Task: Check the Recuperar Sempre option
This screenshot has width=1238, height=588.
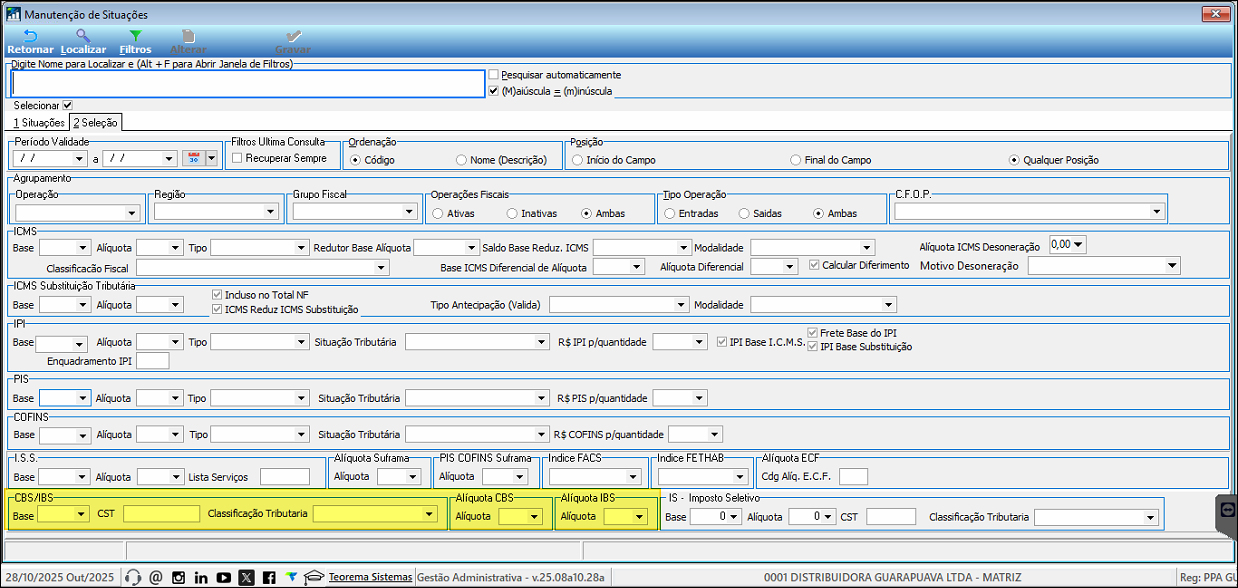Action: point(237,158)
